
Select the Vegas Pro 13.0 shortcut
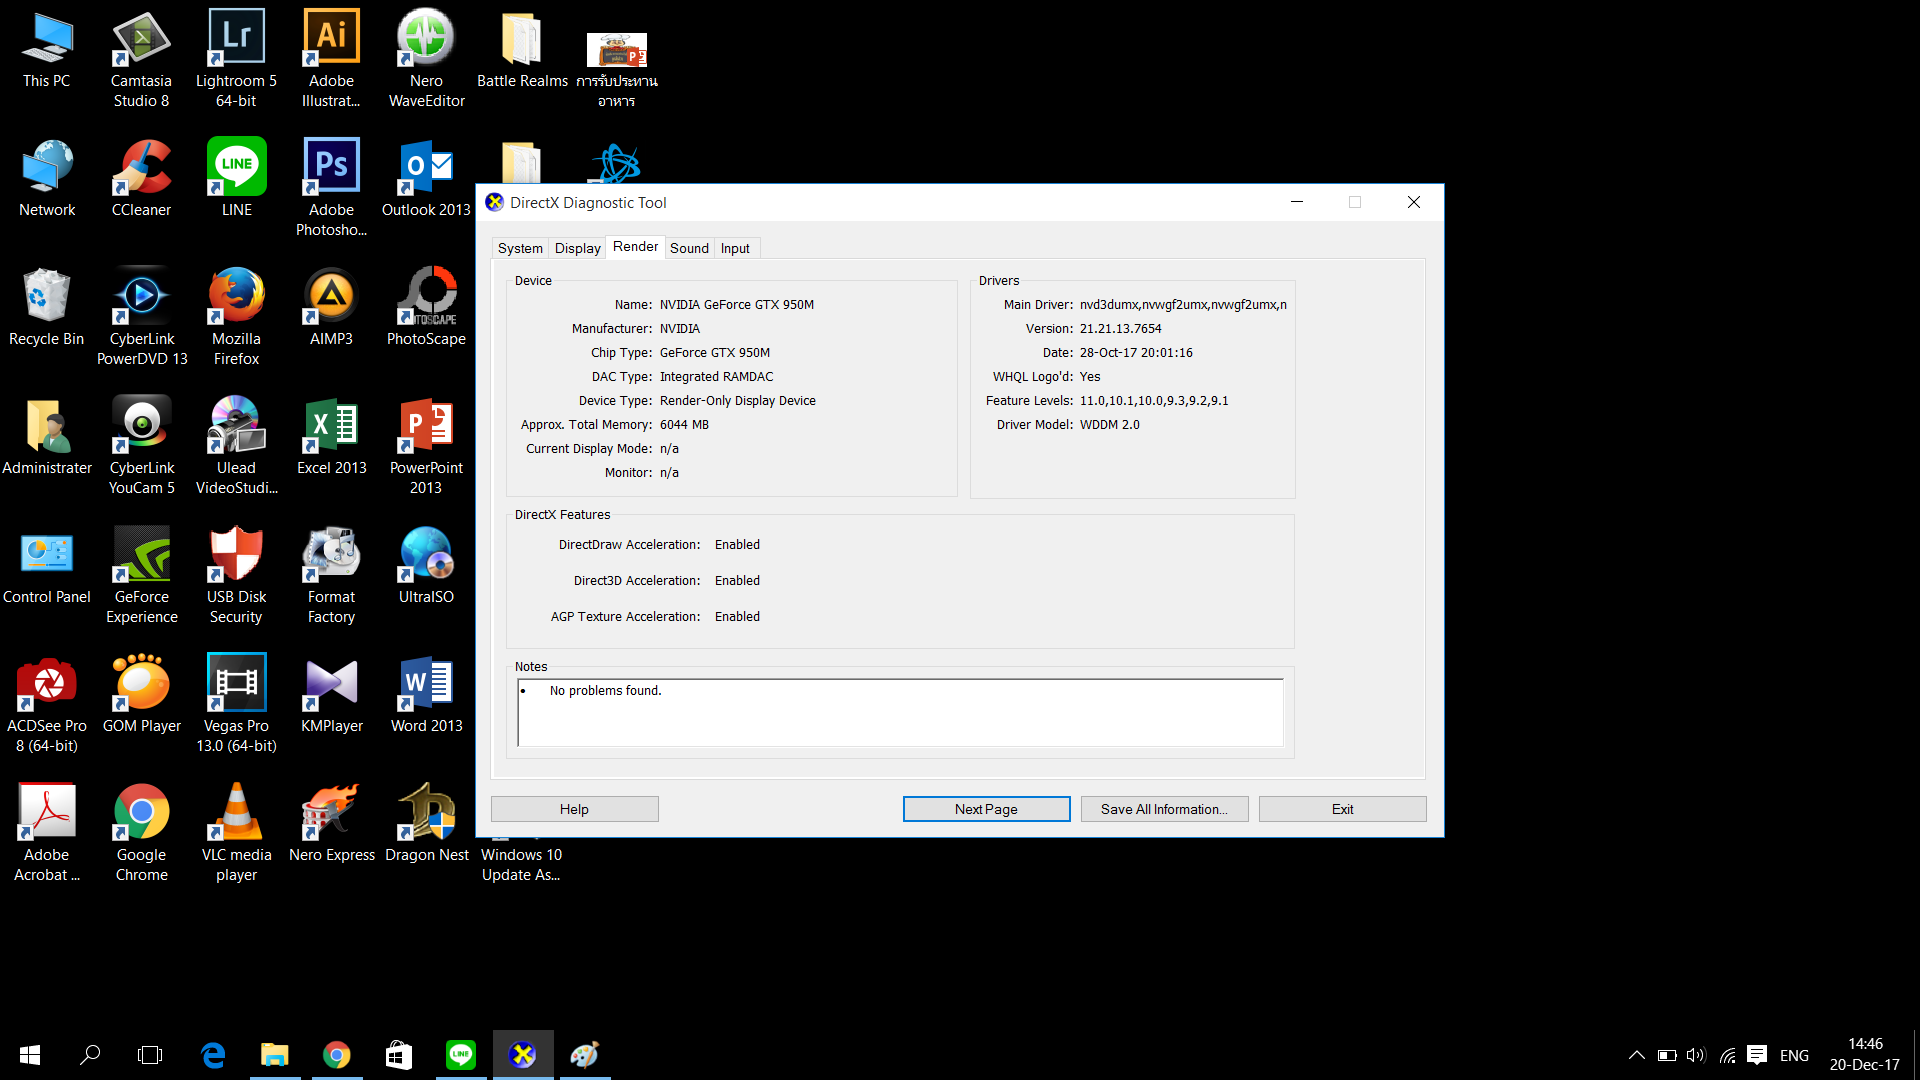(x=236, y=685)
